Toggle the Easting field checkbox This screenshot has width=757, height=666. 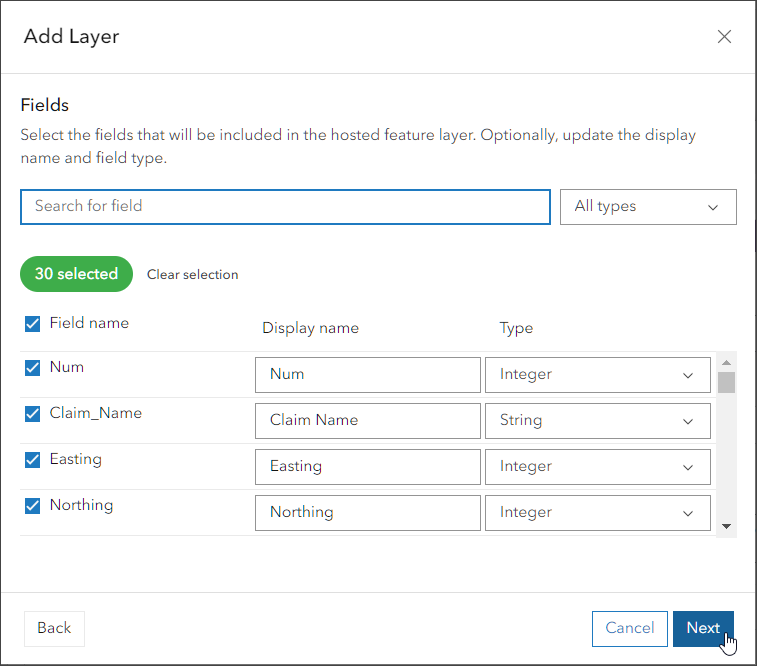[x=32, y=460]
